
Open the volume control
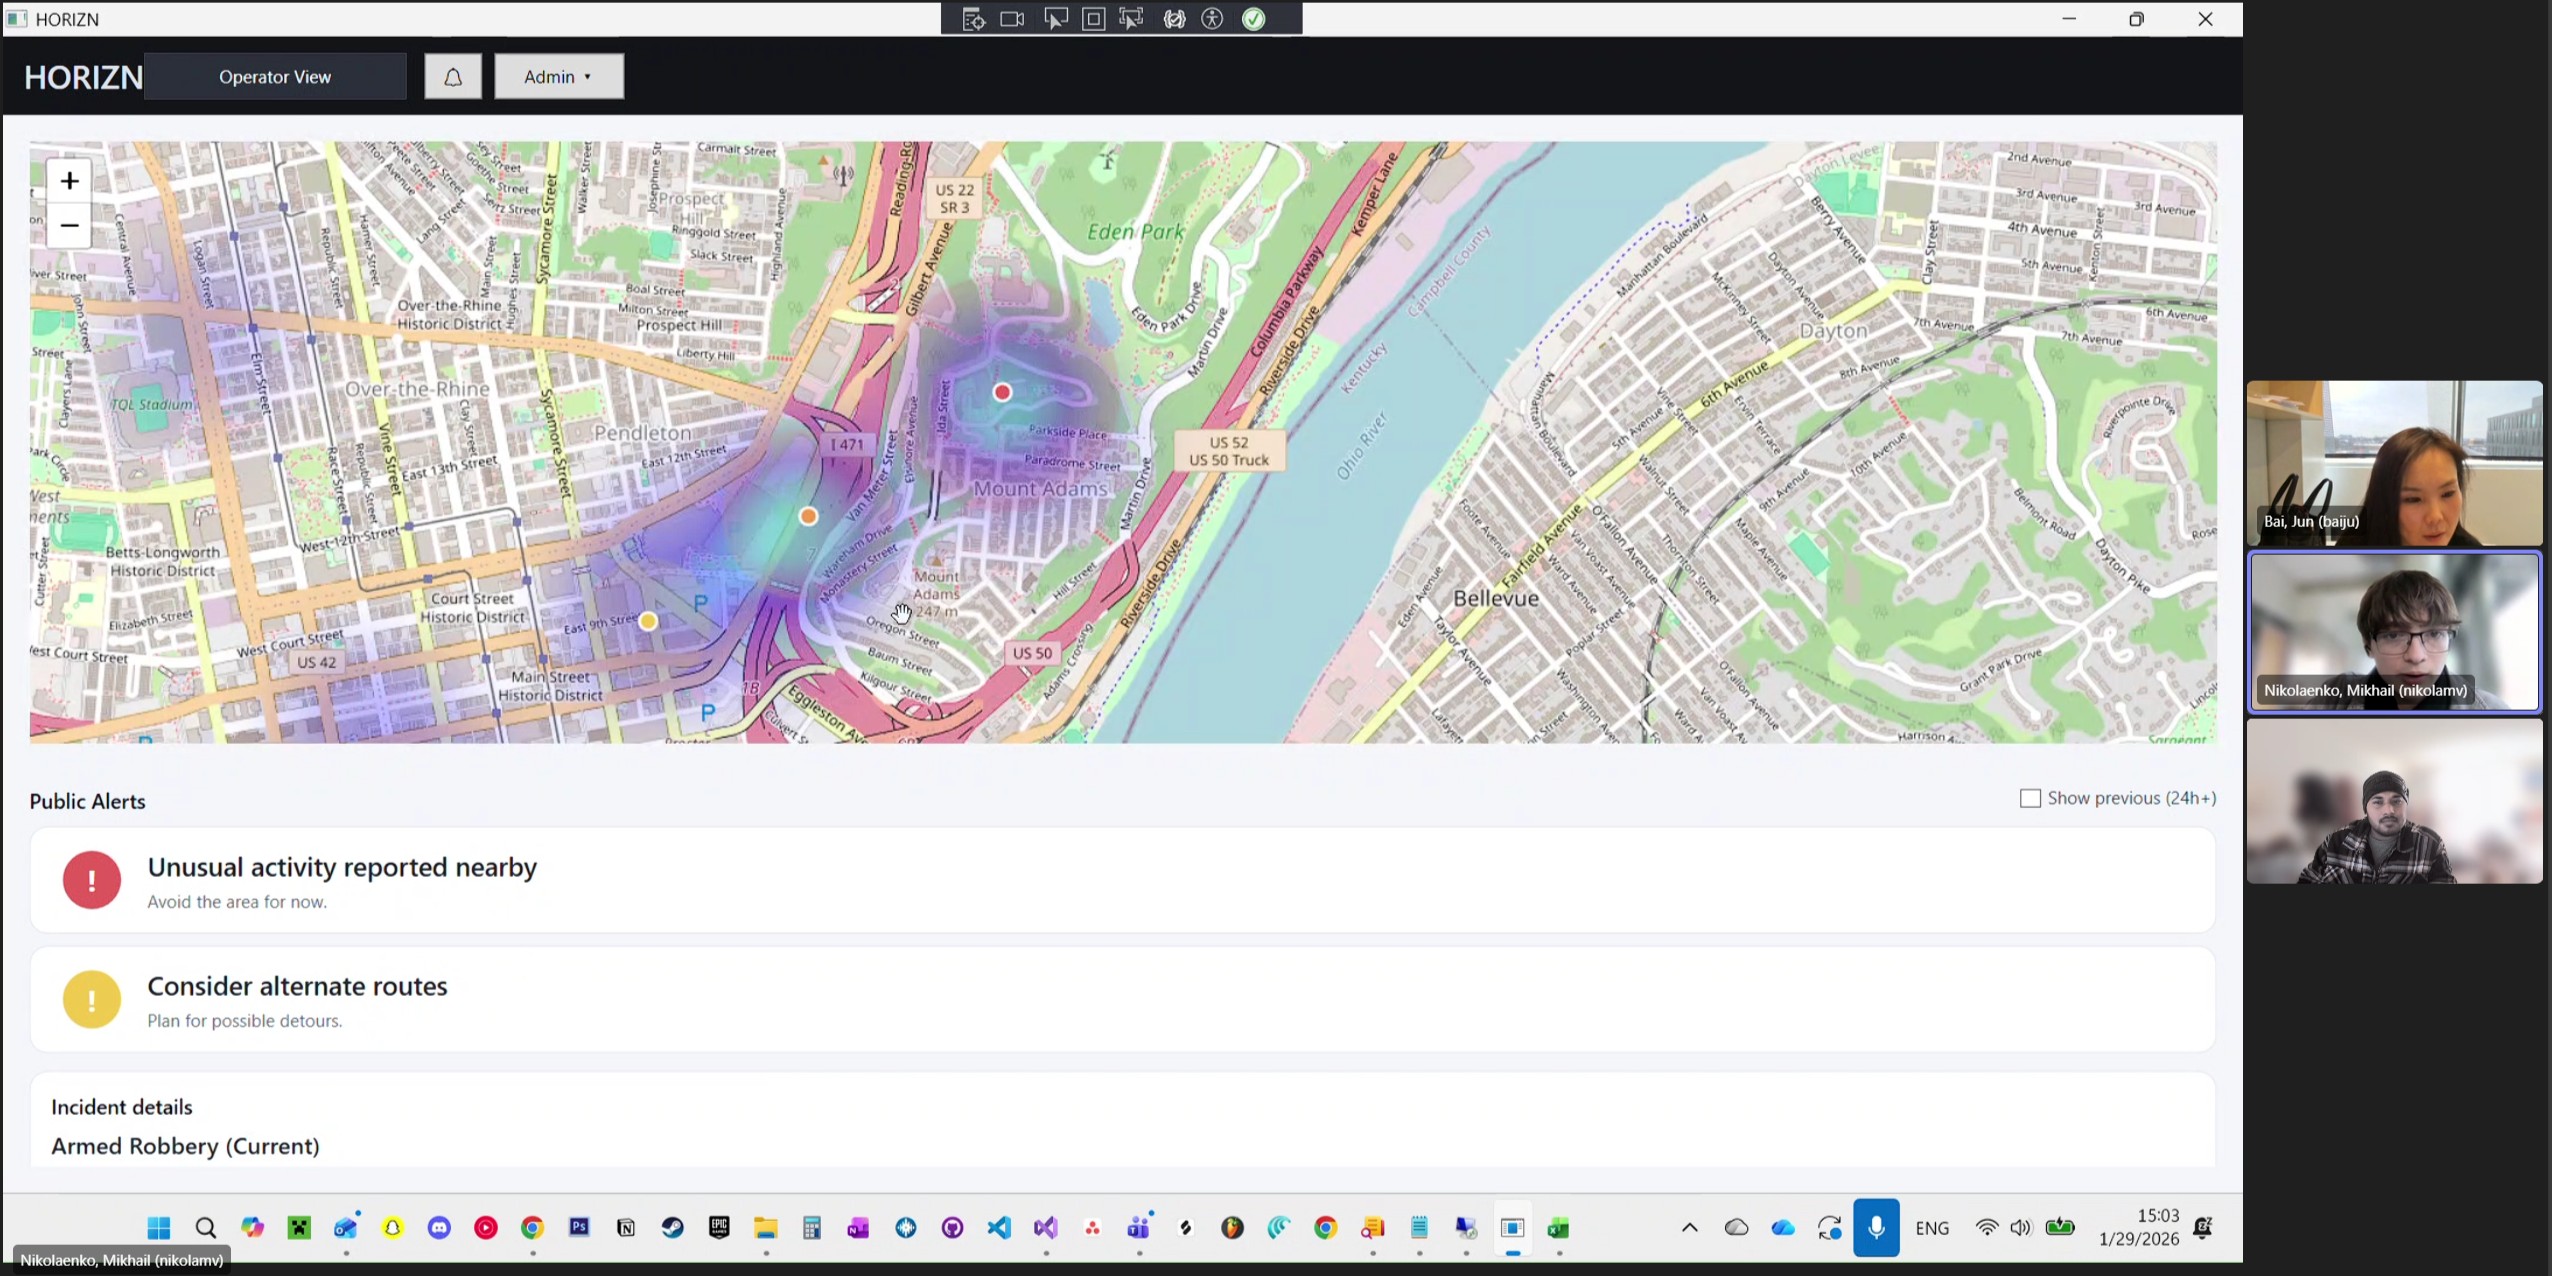(x=2021, y=1228)
